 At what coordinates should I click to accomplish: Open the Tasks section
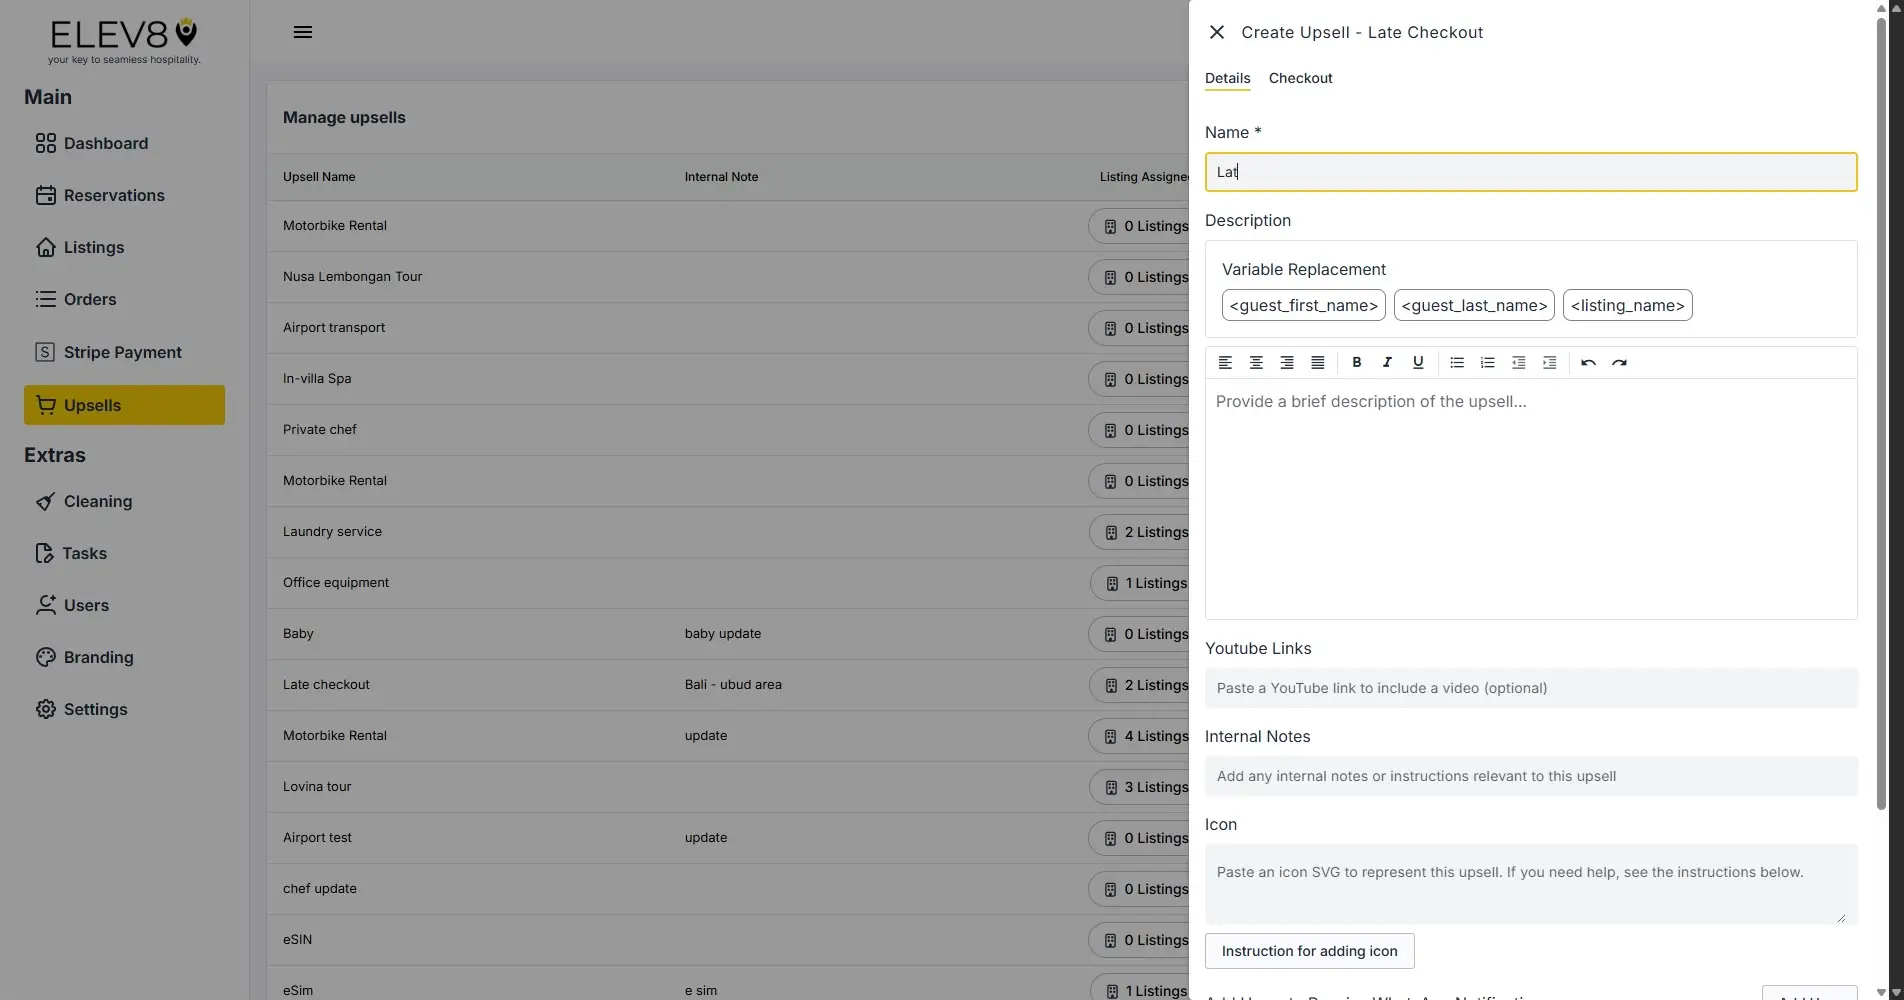[x=84, y=553]
